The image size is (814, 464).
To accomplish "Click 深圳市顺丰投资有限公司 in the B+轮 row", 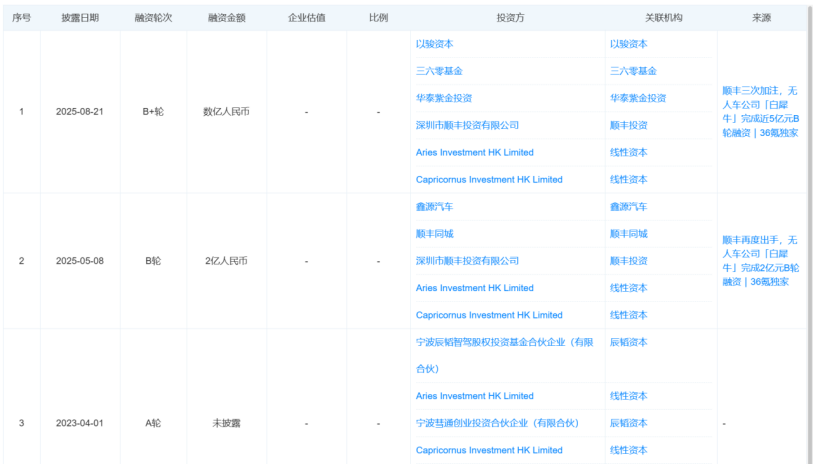I will coord(467,125).
